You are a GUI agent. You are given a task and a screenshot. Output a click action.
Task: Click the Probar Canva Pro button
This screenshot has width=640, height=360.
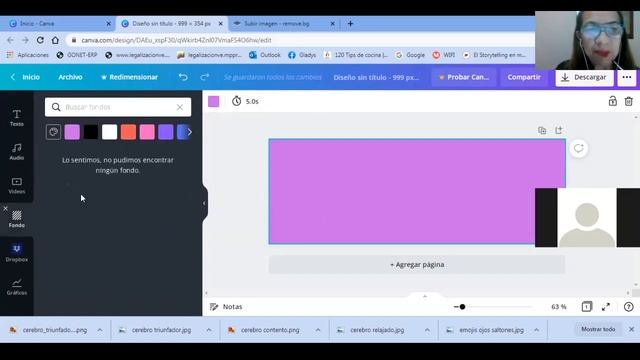(464, 77)
